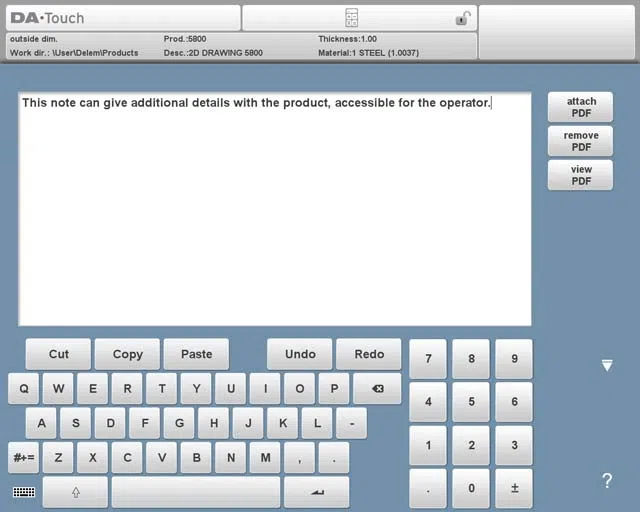The image size is (640, 512).
Task: Click the view PDF button
Action: tap(580, 175)
